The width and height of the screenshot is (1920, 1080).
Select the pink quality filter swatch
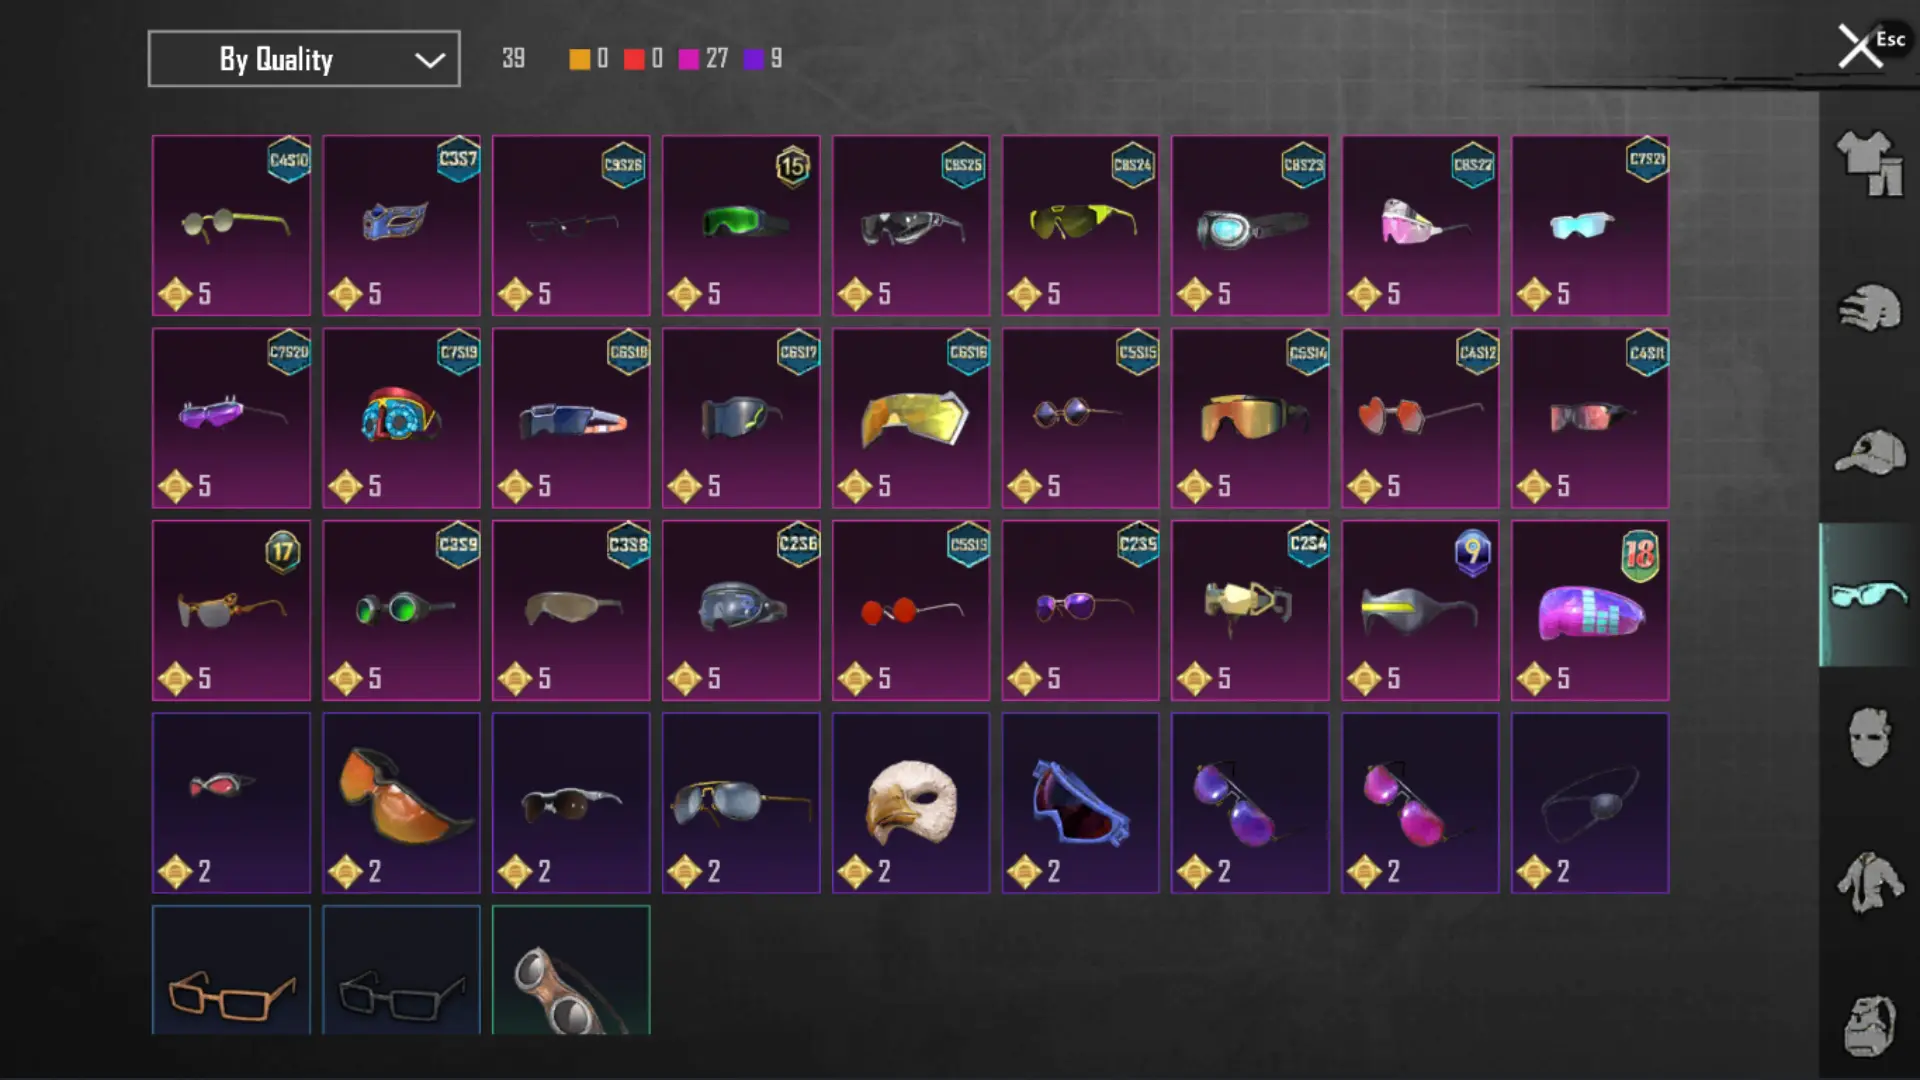coord(688,59)
